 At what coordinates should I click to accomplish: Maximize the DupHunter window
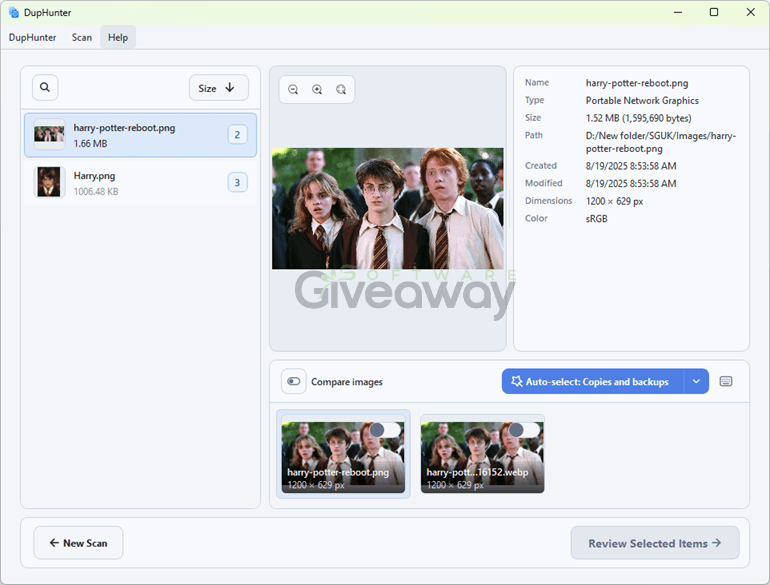tap(714, 12)
